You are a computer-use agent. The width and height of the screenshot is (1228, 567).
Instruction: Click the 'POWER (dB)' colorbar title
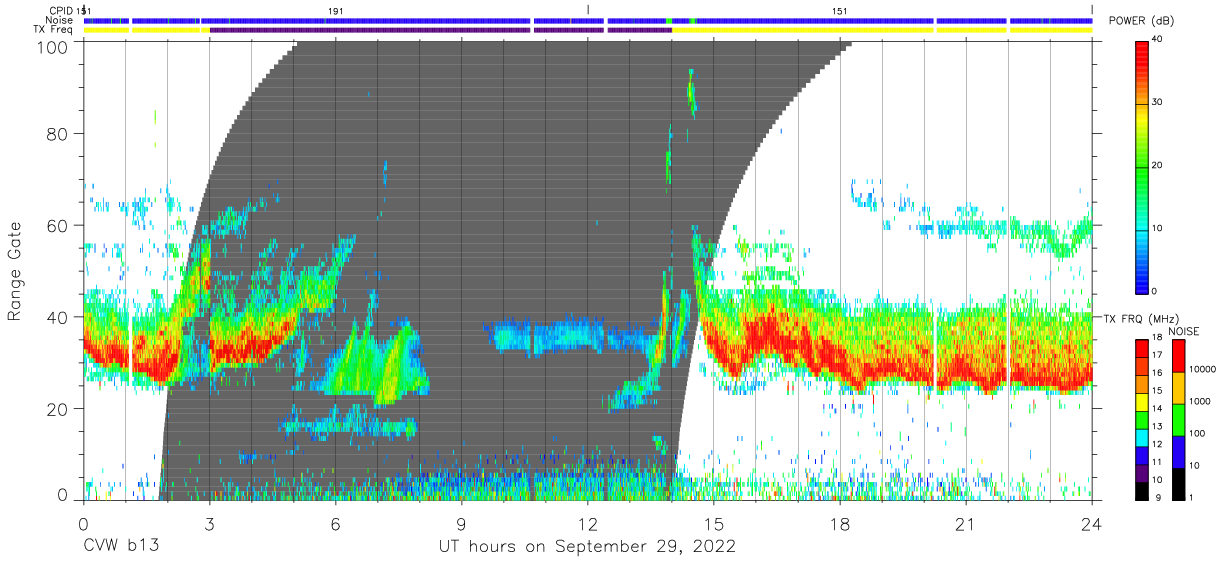[x=1142, y=21]
